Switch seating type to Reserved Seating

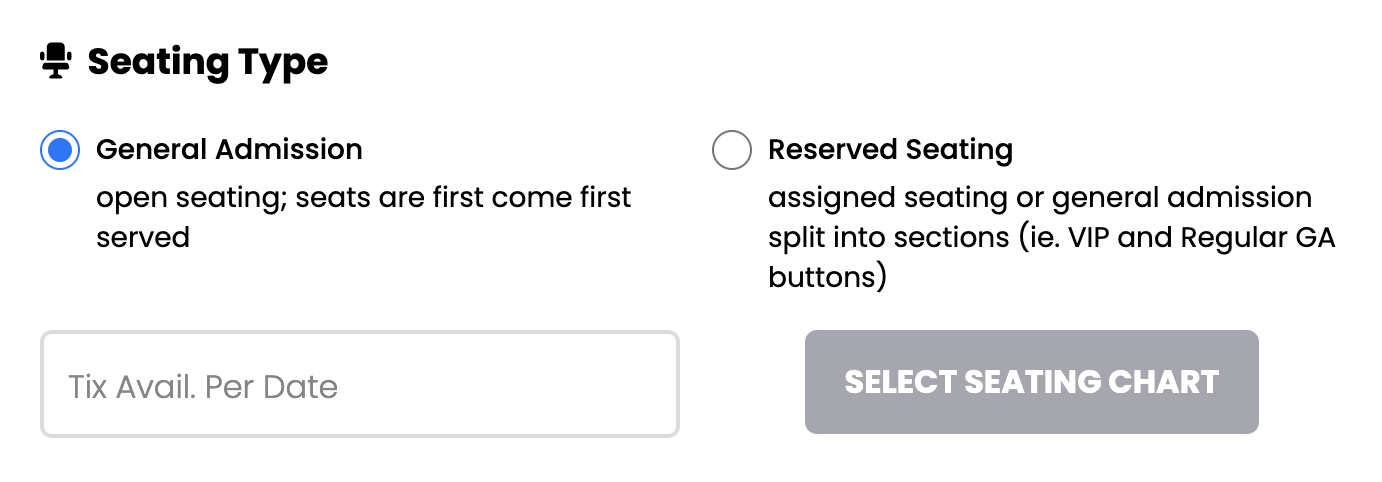click(x=731, y=150)
